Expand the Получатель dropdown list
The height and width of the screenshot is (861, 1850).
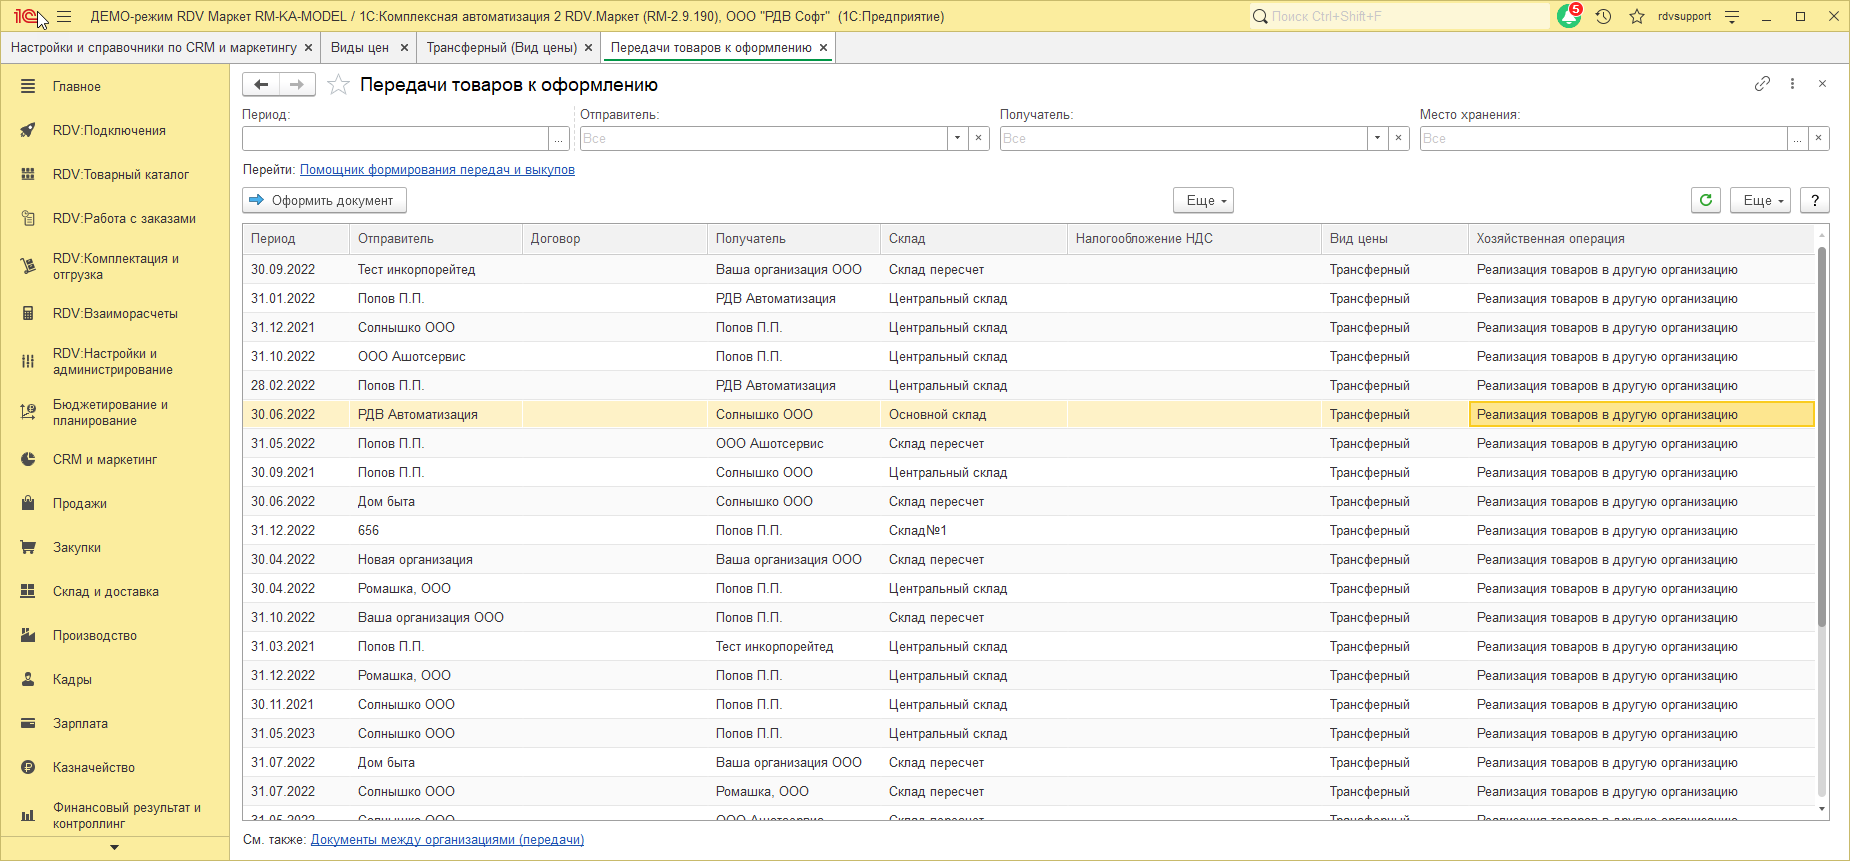(x=1378, y=138)
